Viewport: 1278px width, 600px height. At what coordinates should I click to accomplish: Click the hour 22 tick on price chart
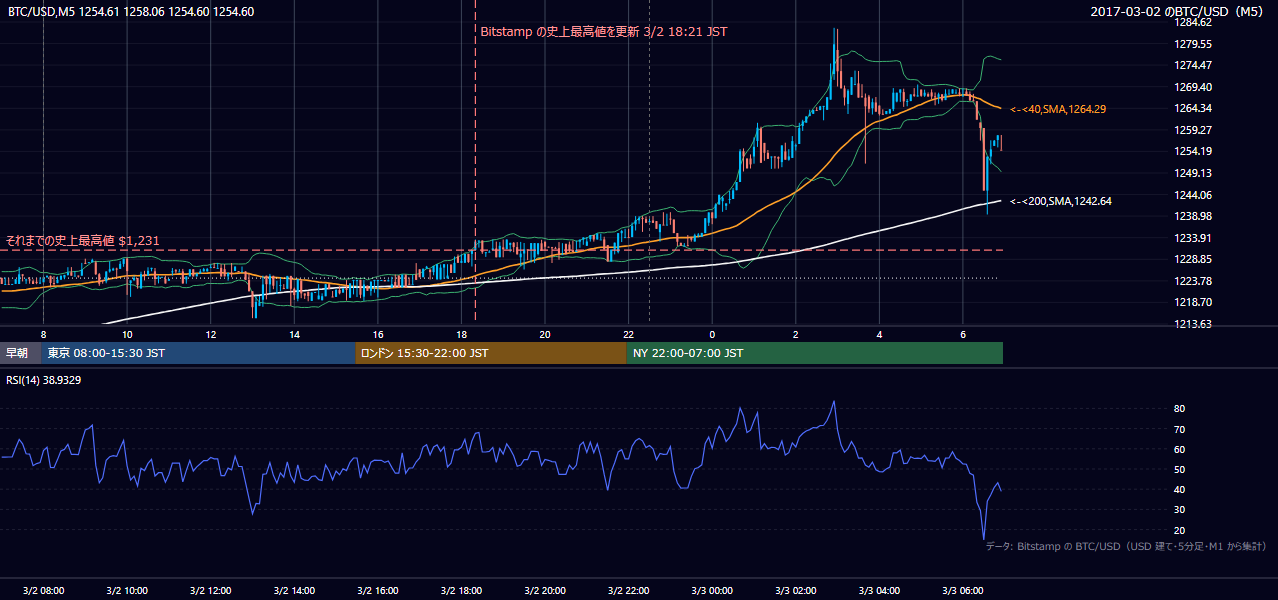(629, 334)
